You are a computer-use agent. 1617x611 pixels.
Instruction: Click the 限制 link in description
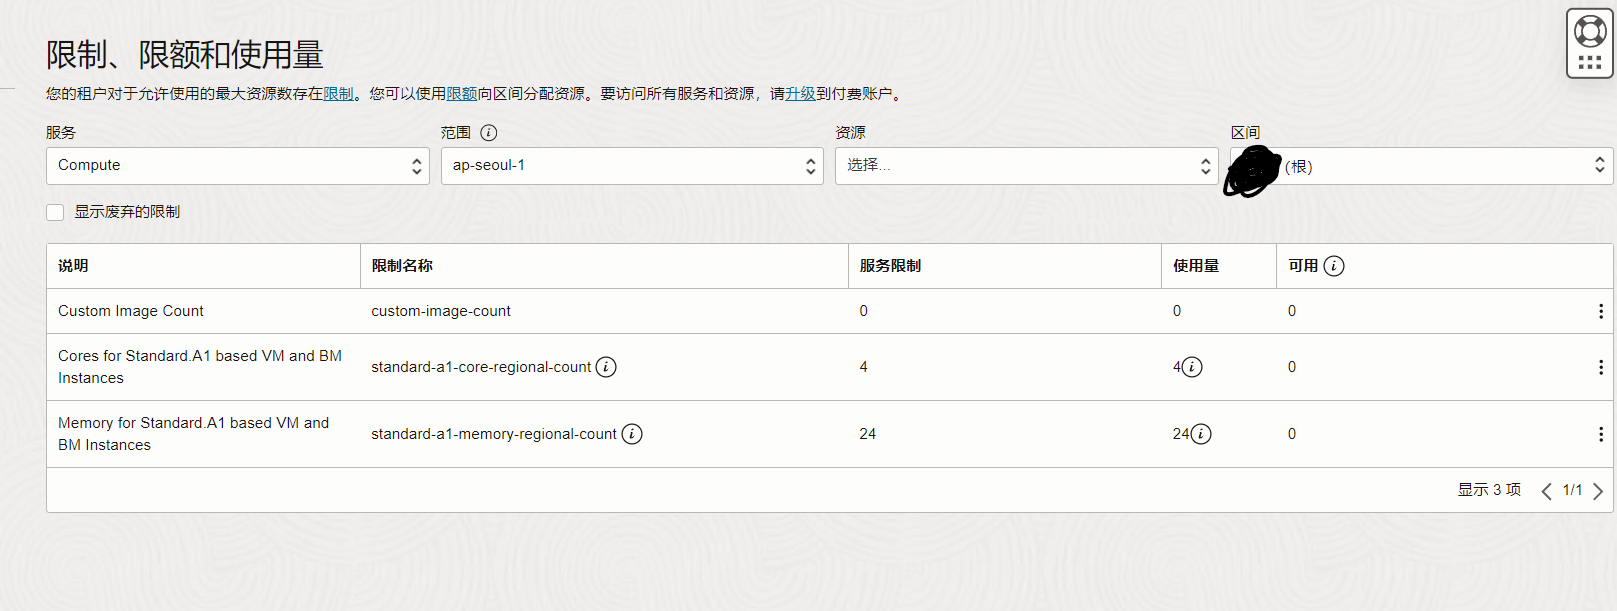338,94
